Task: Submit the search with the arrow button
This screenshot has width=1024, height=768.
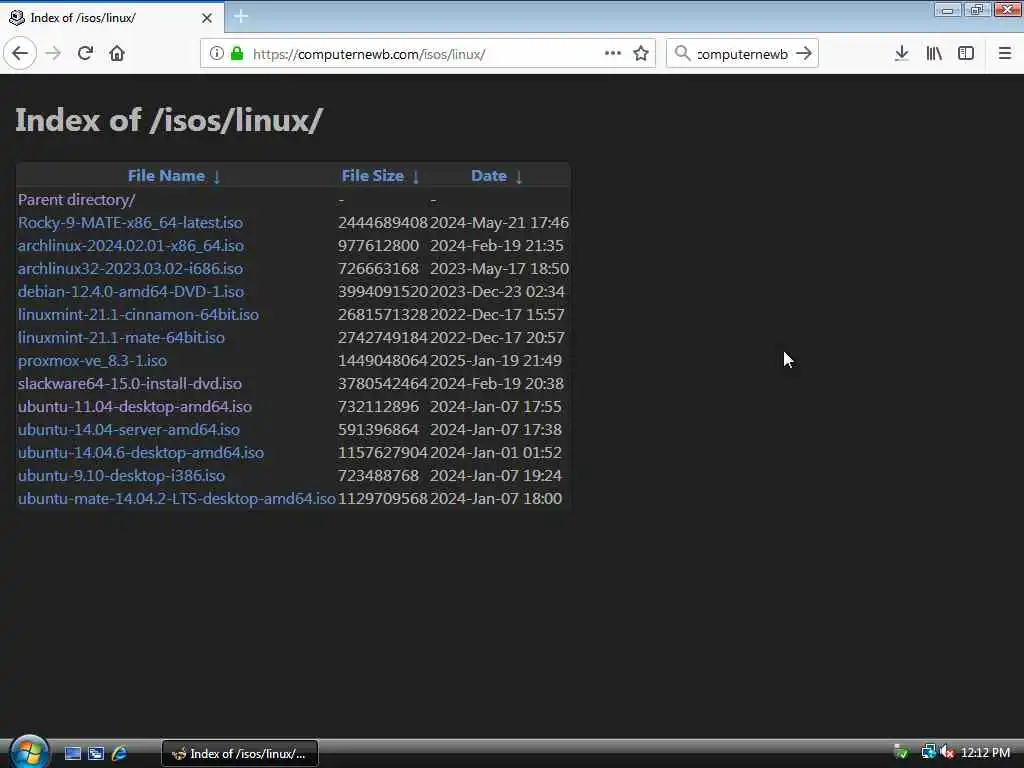Action: (804, 54)
